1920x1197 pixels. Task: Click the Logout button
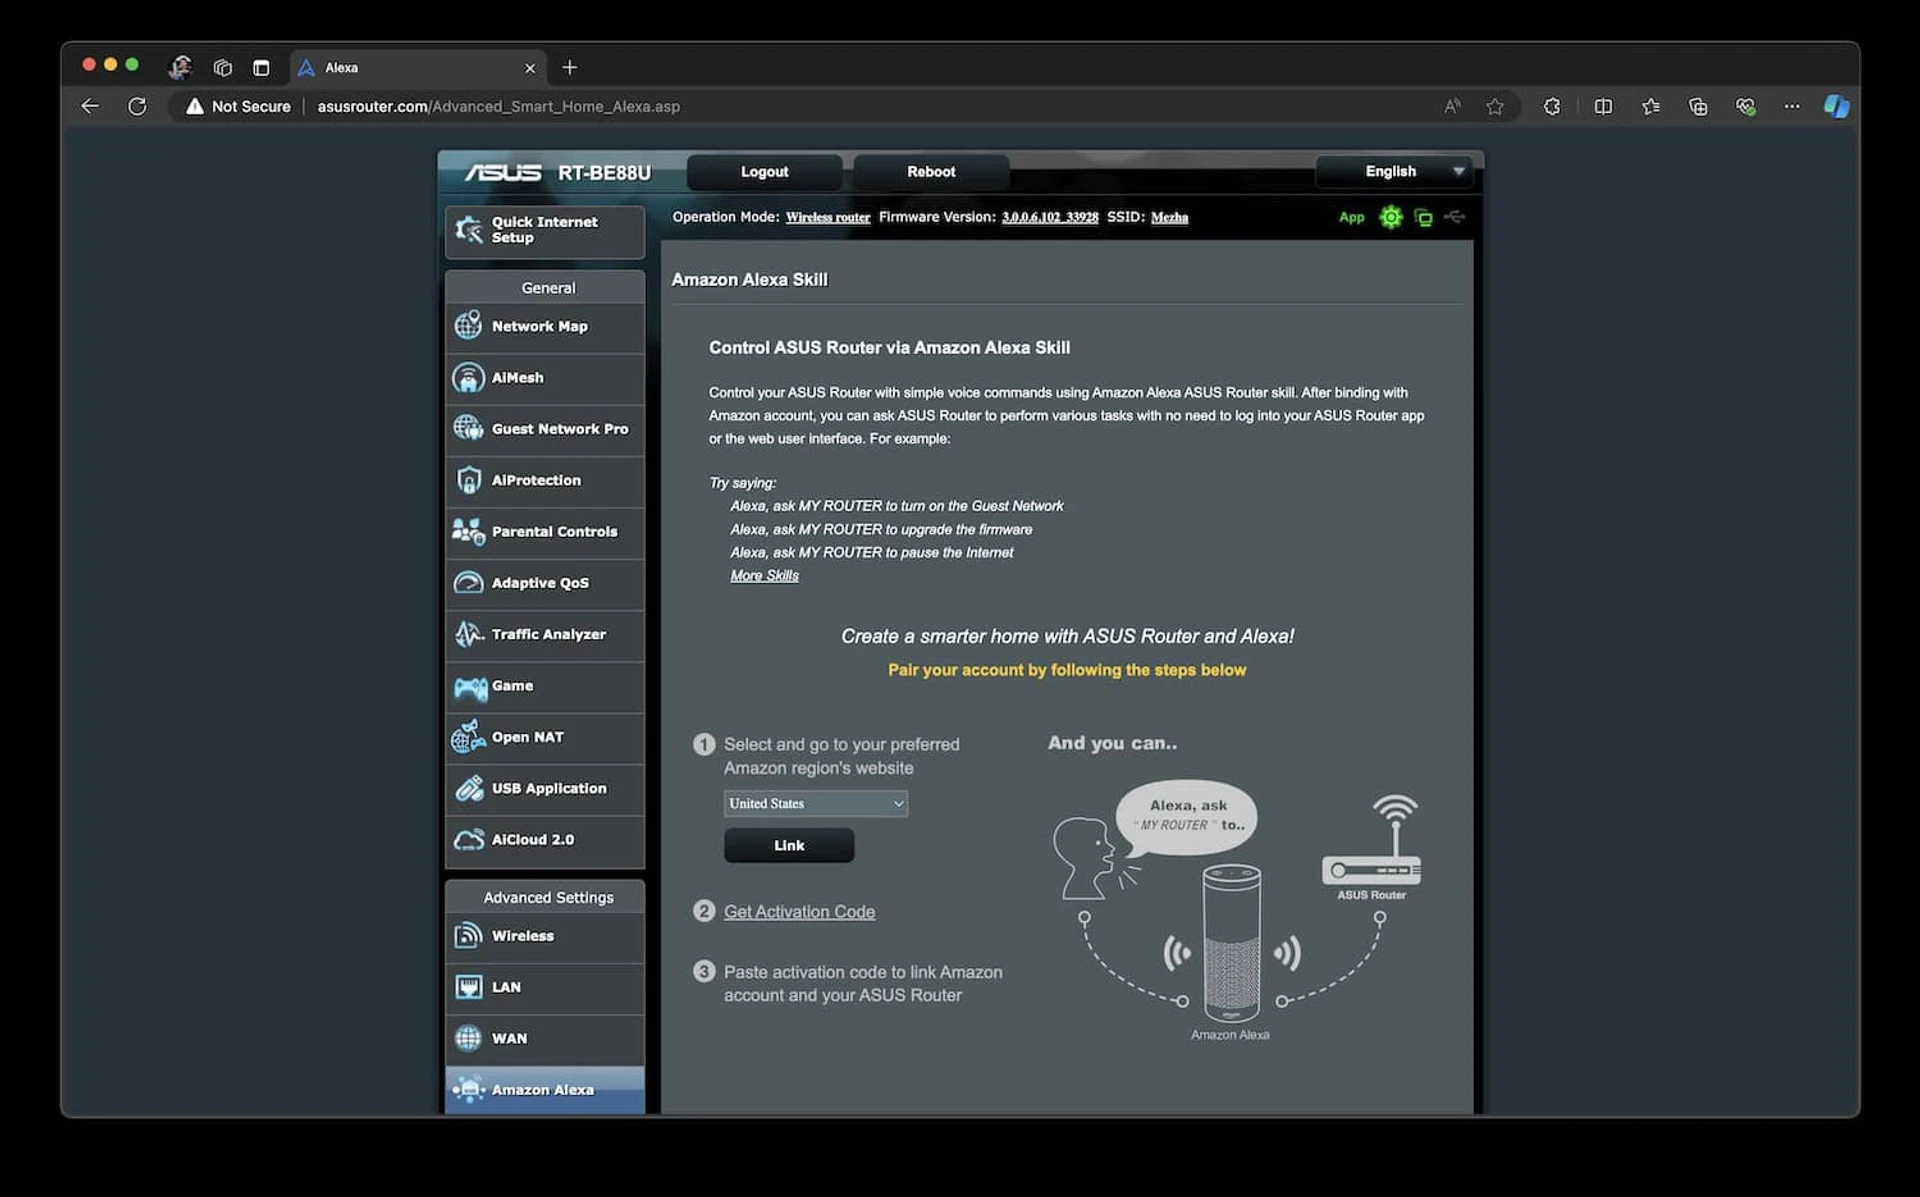[764, 172]
